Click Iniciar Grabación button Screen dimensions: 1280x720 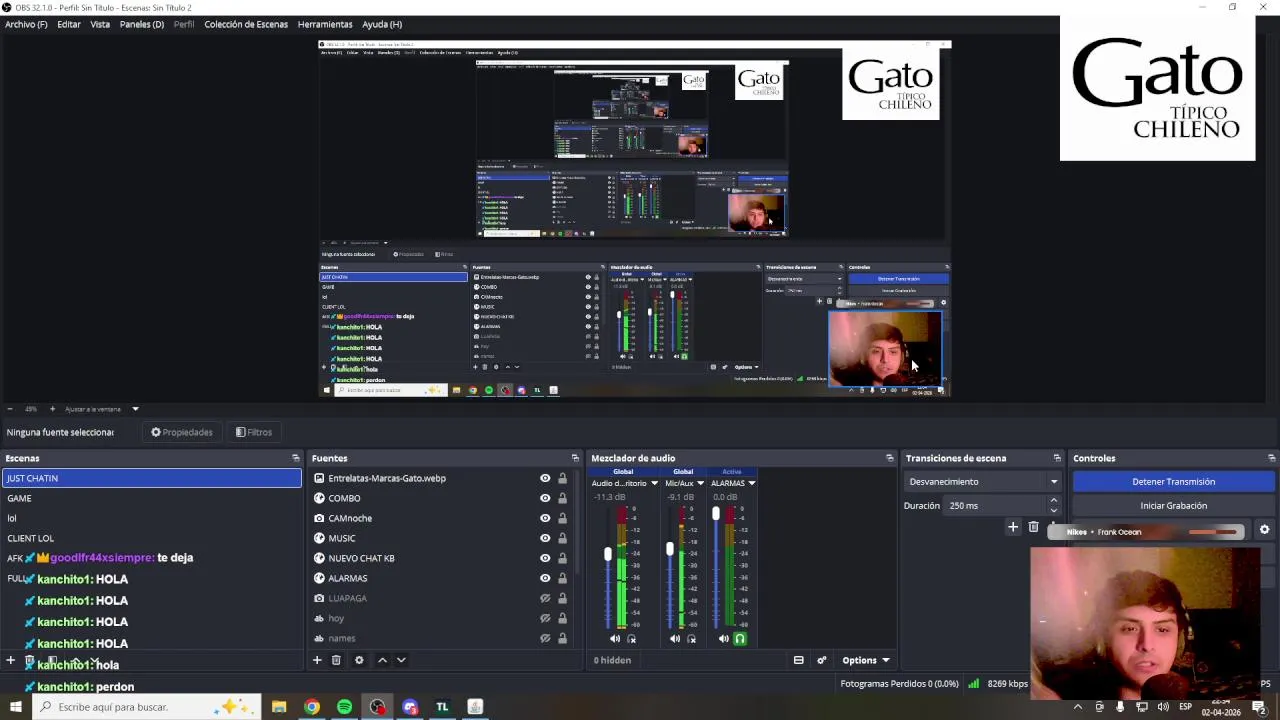[x=1173, y=506]
